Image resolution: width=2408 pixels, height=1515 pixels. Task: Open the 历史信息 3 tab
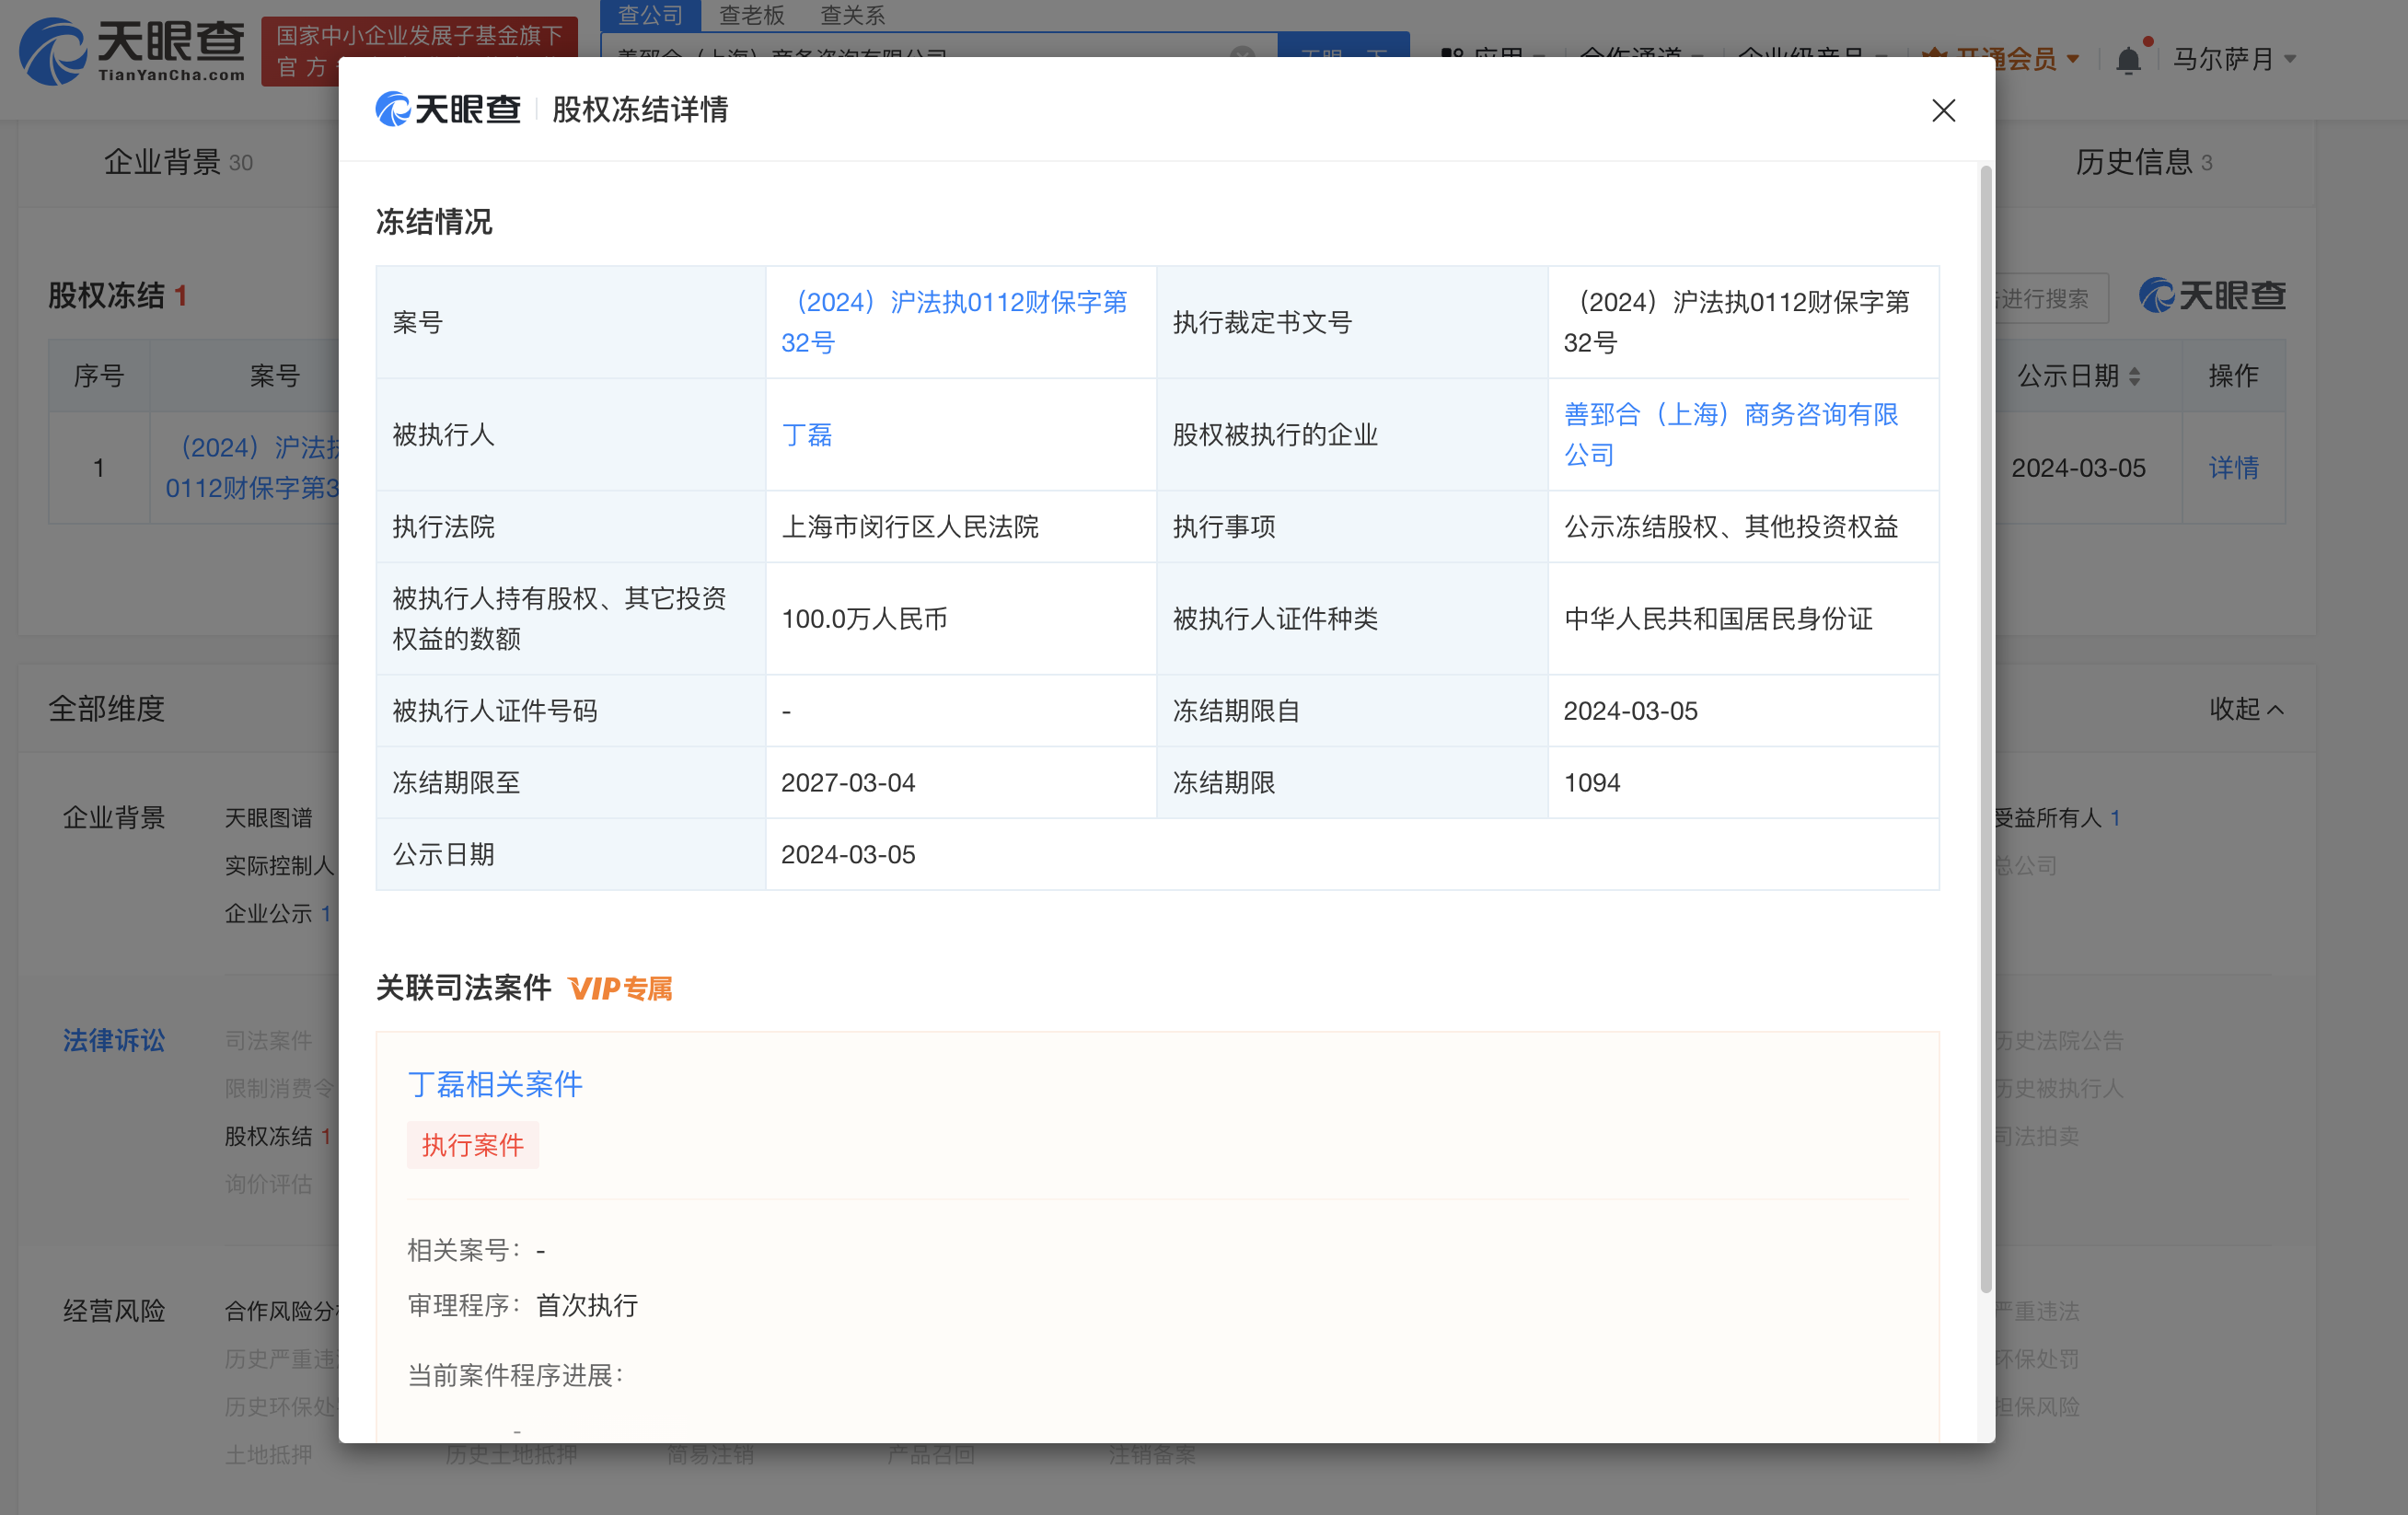click(2143, 162)
